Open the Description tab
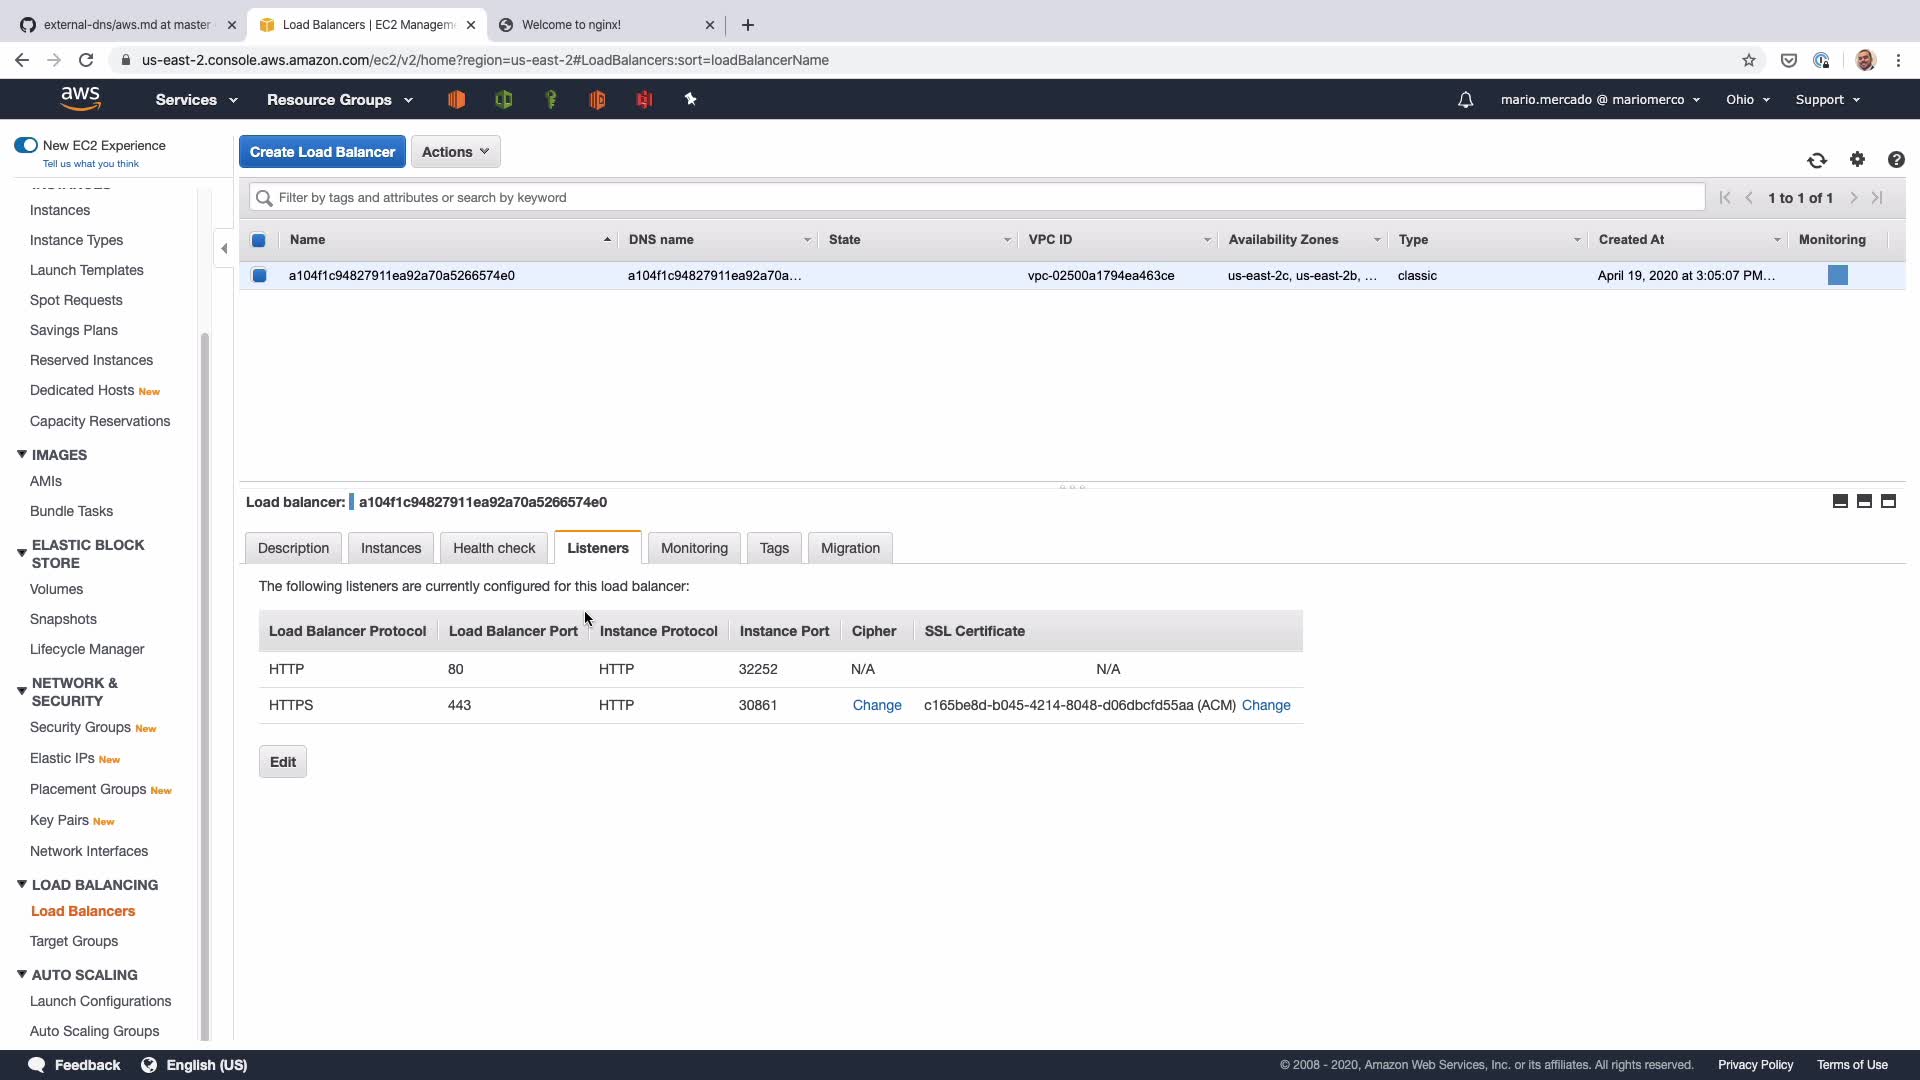This screenshot has height=1080, width=1920. (293, 548)
